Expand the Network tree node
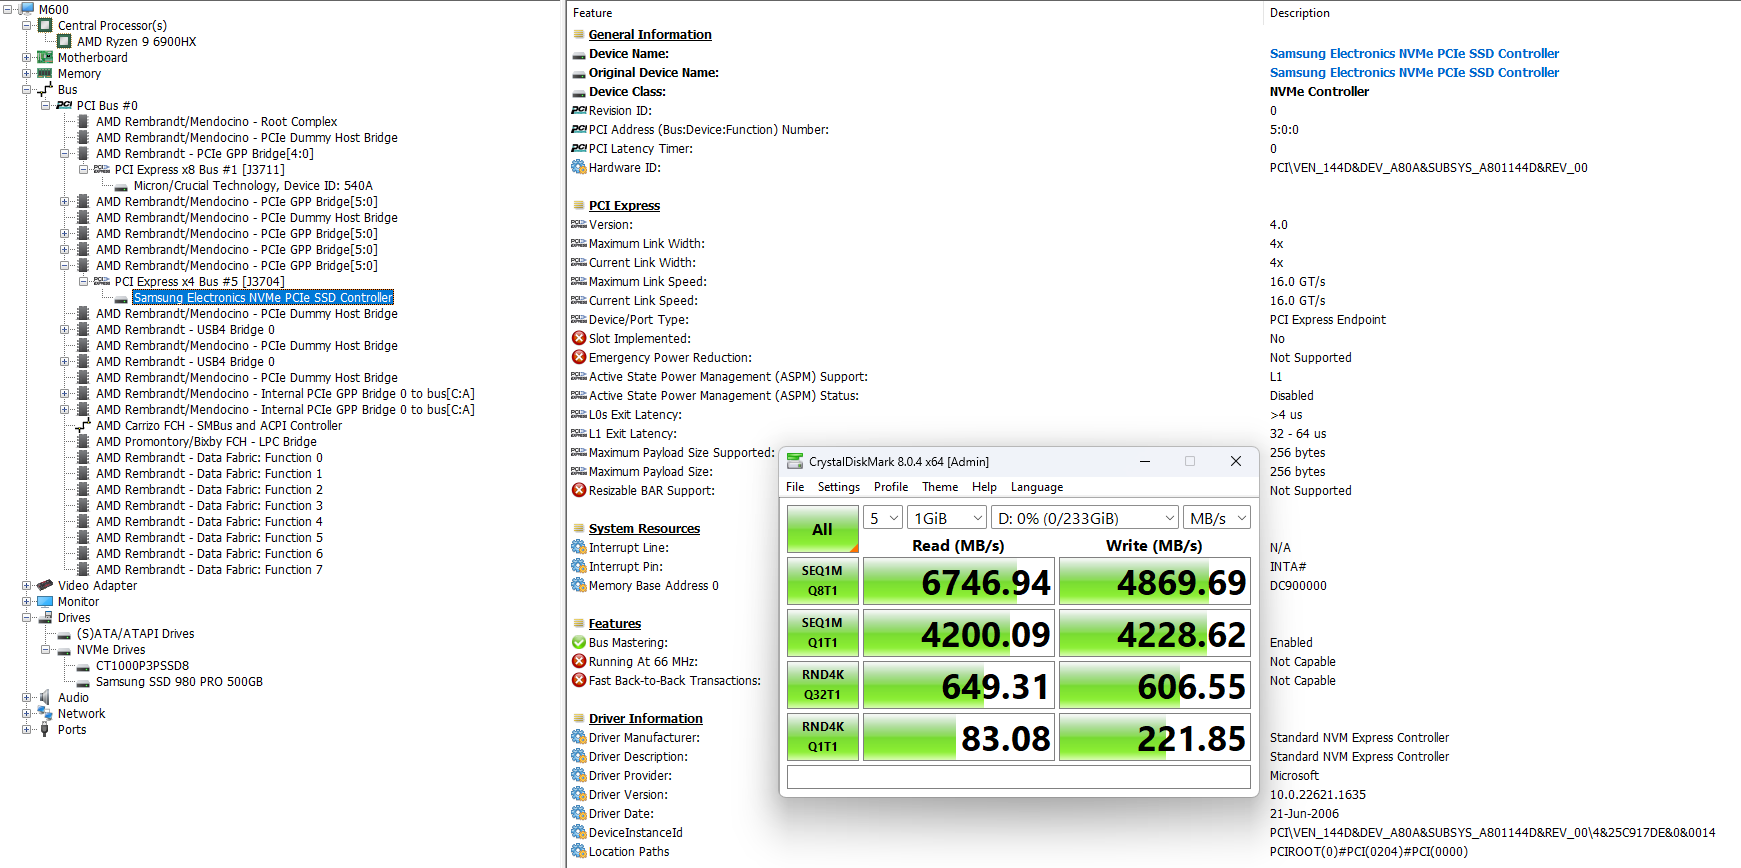 click(x=27, y=713)
